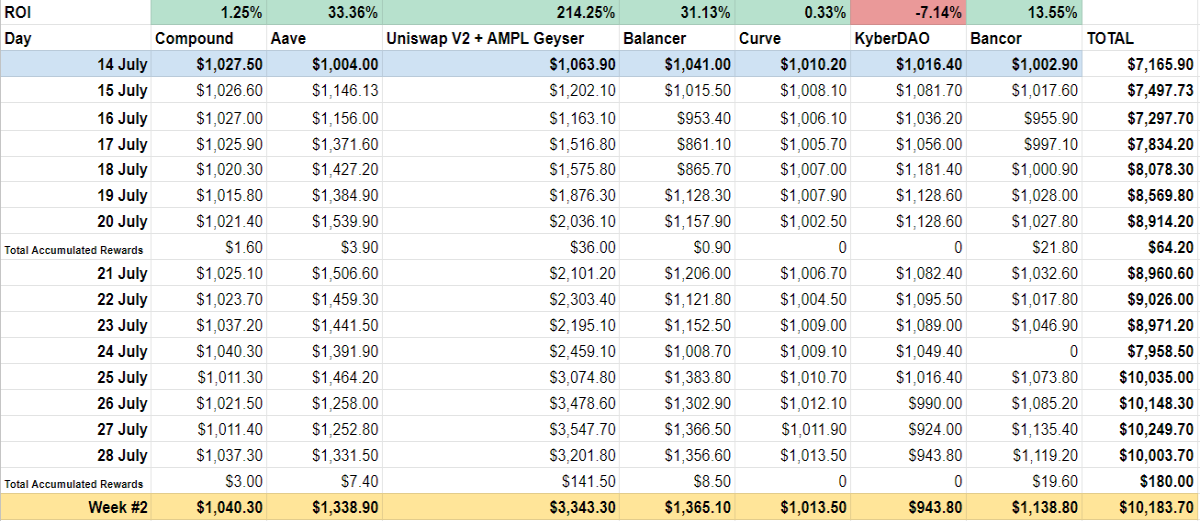Select the $64.20 accumulated rewards total
The width and height of the screenshot is (1200, 521).
[1141, 247]
